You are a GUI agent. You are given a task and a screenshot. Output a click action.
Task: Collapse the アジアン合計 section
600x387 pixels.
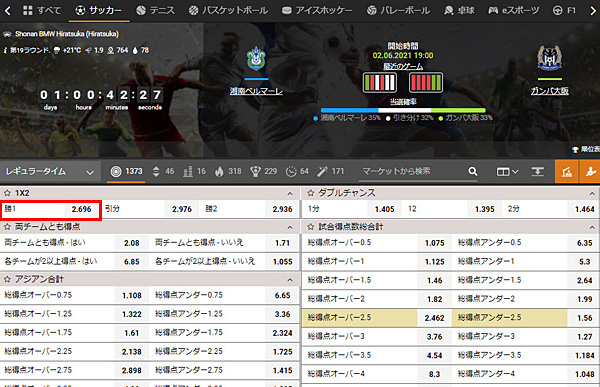click(x=290, y=280)
